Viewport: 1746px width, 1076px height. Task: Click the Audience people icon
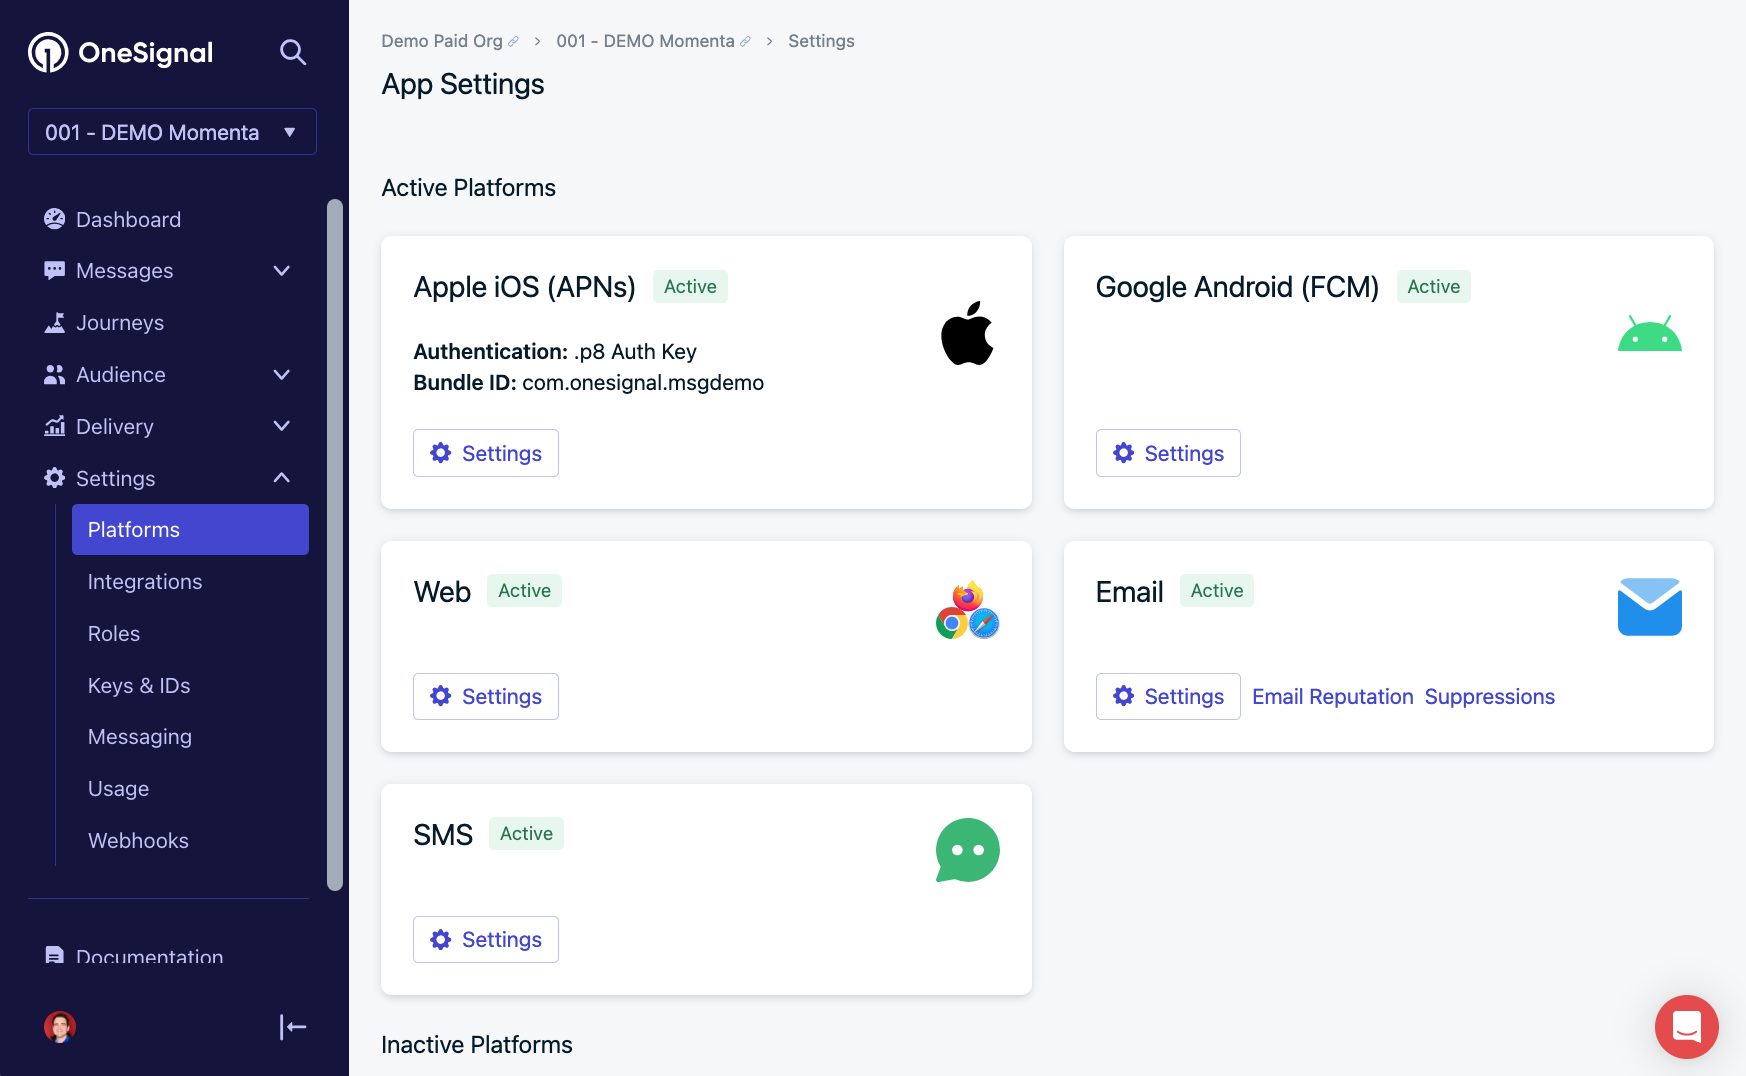click(x=55, y=375)
